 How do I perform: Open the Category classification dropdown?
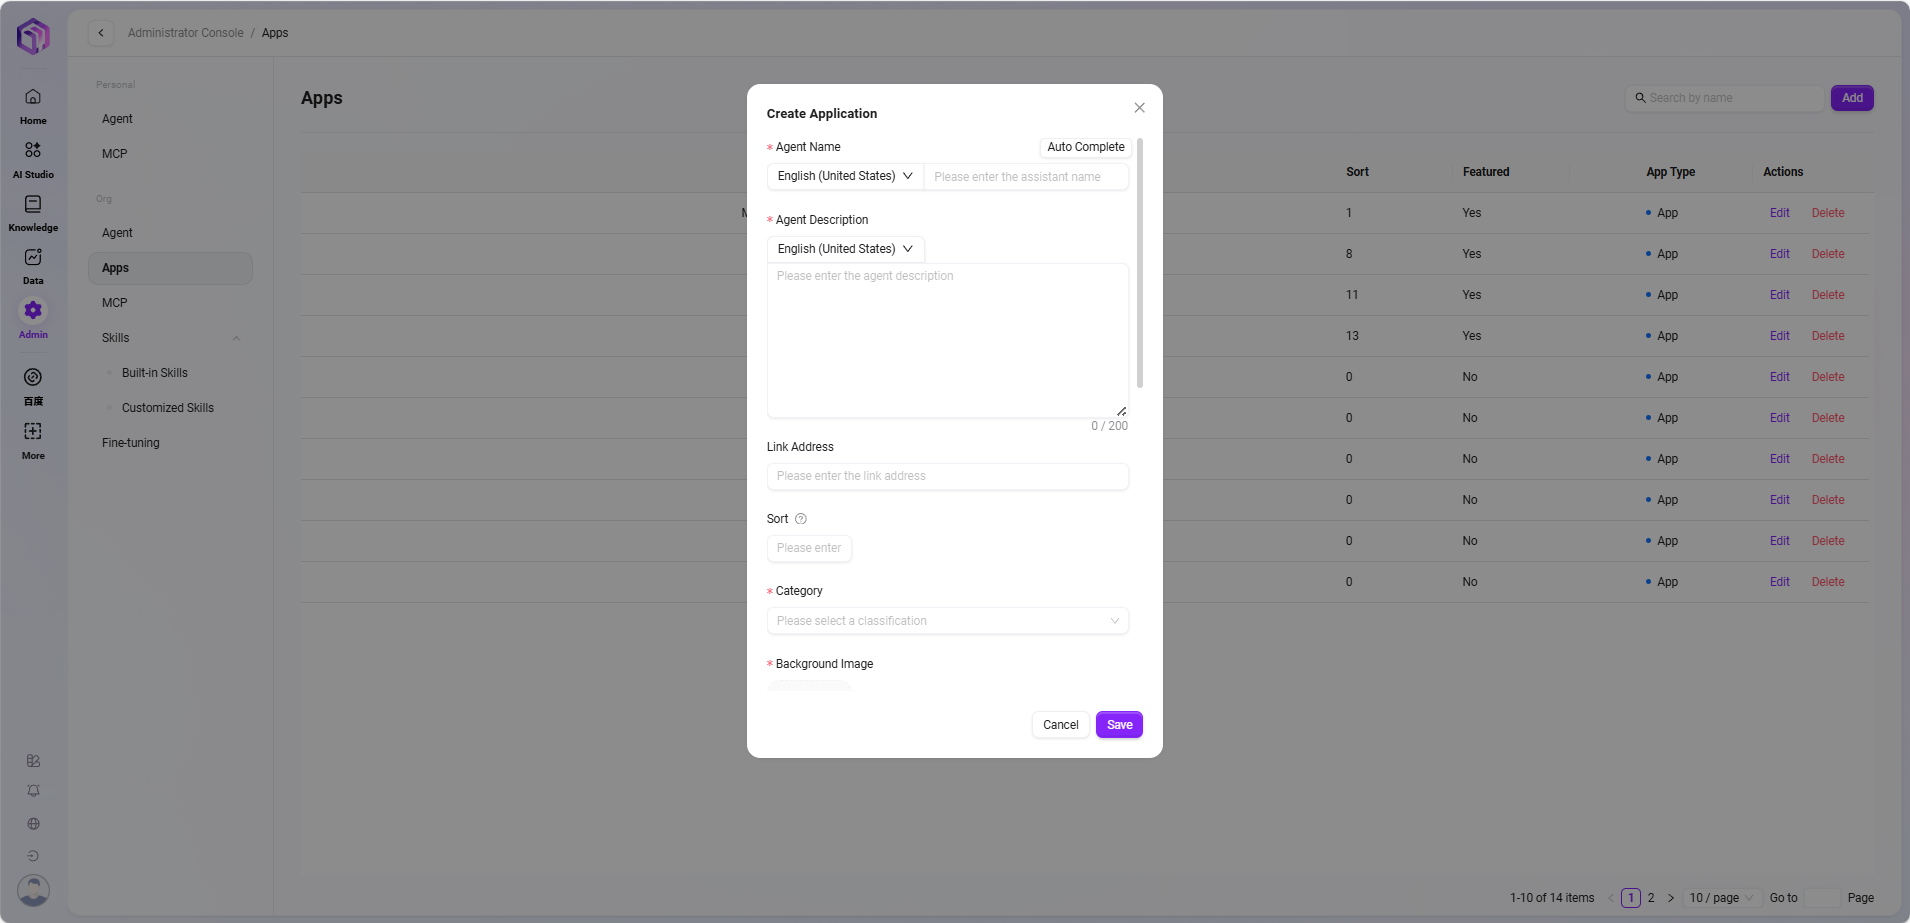947,621
